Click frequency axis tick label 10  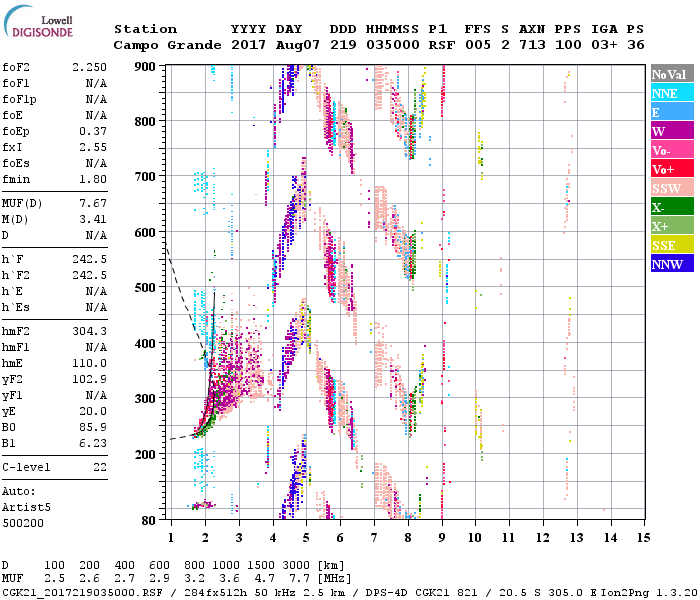click(x=477, y=538)
